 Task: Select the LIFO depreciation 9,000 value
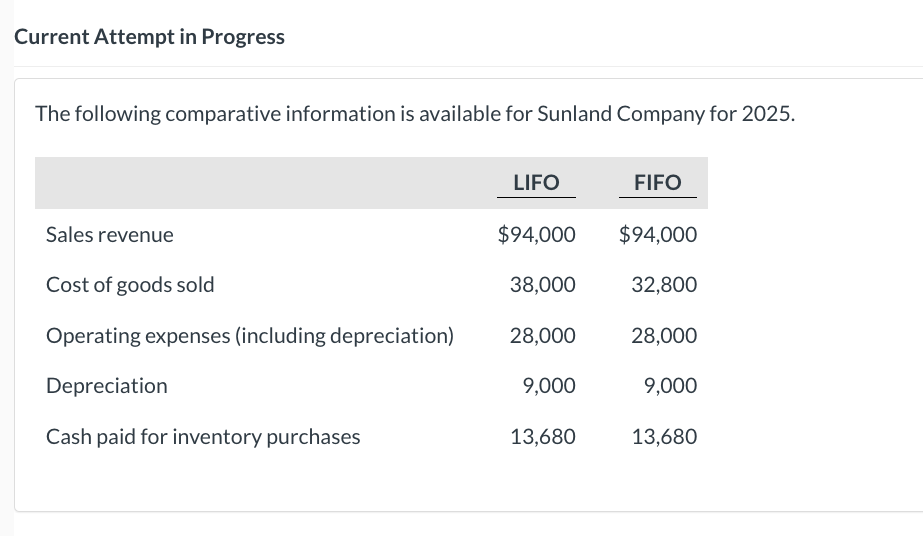point(548,386)
